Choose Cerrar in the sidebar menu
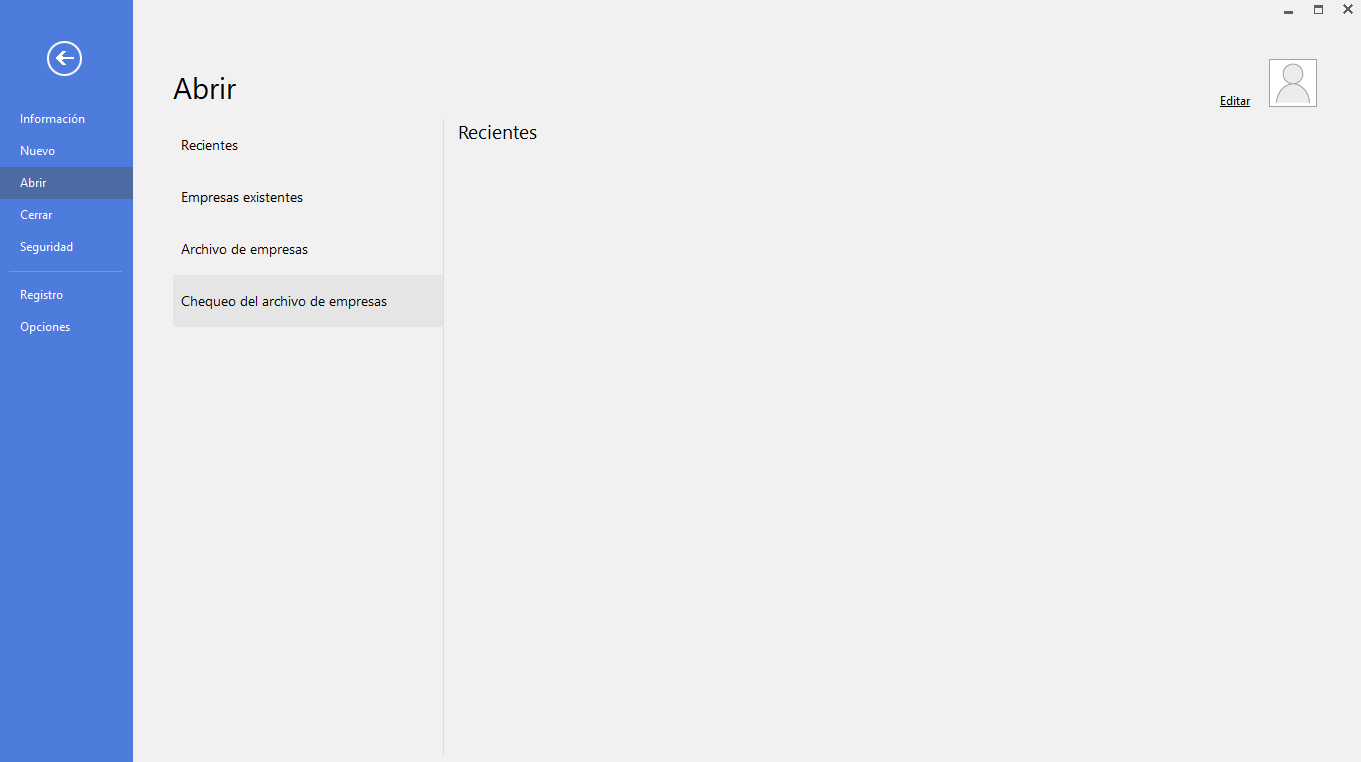The height and width of the screenshot is (762, 1361). pos(66,215)
